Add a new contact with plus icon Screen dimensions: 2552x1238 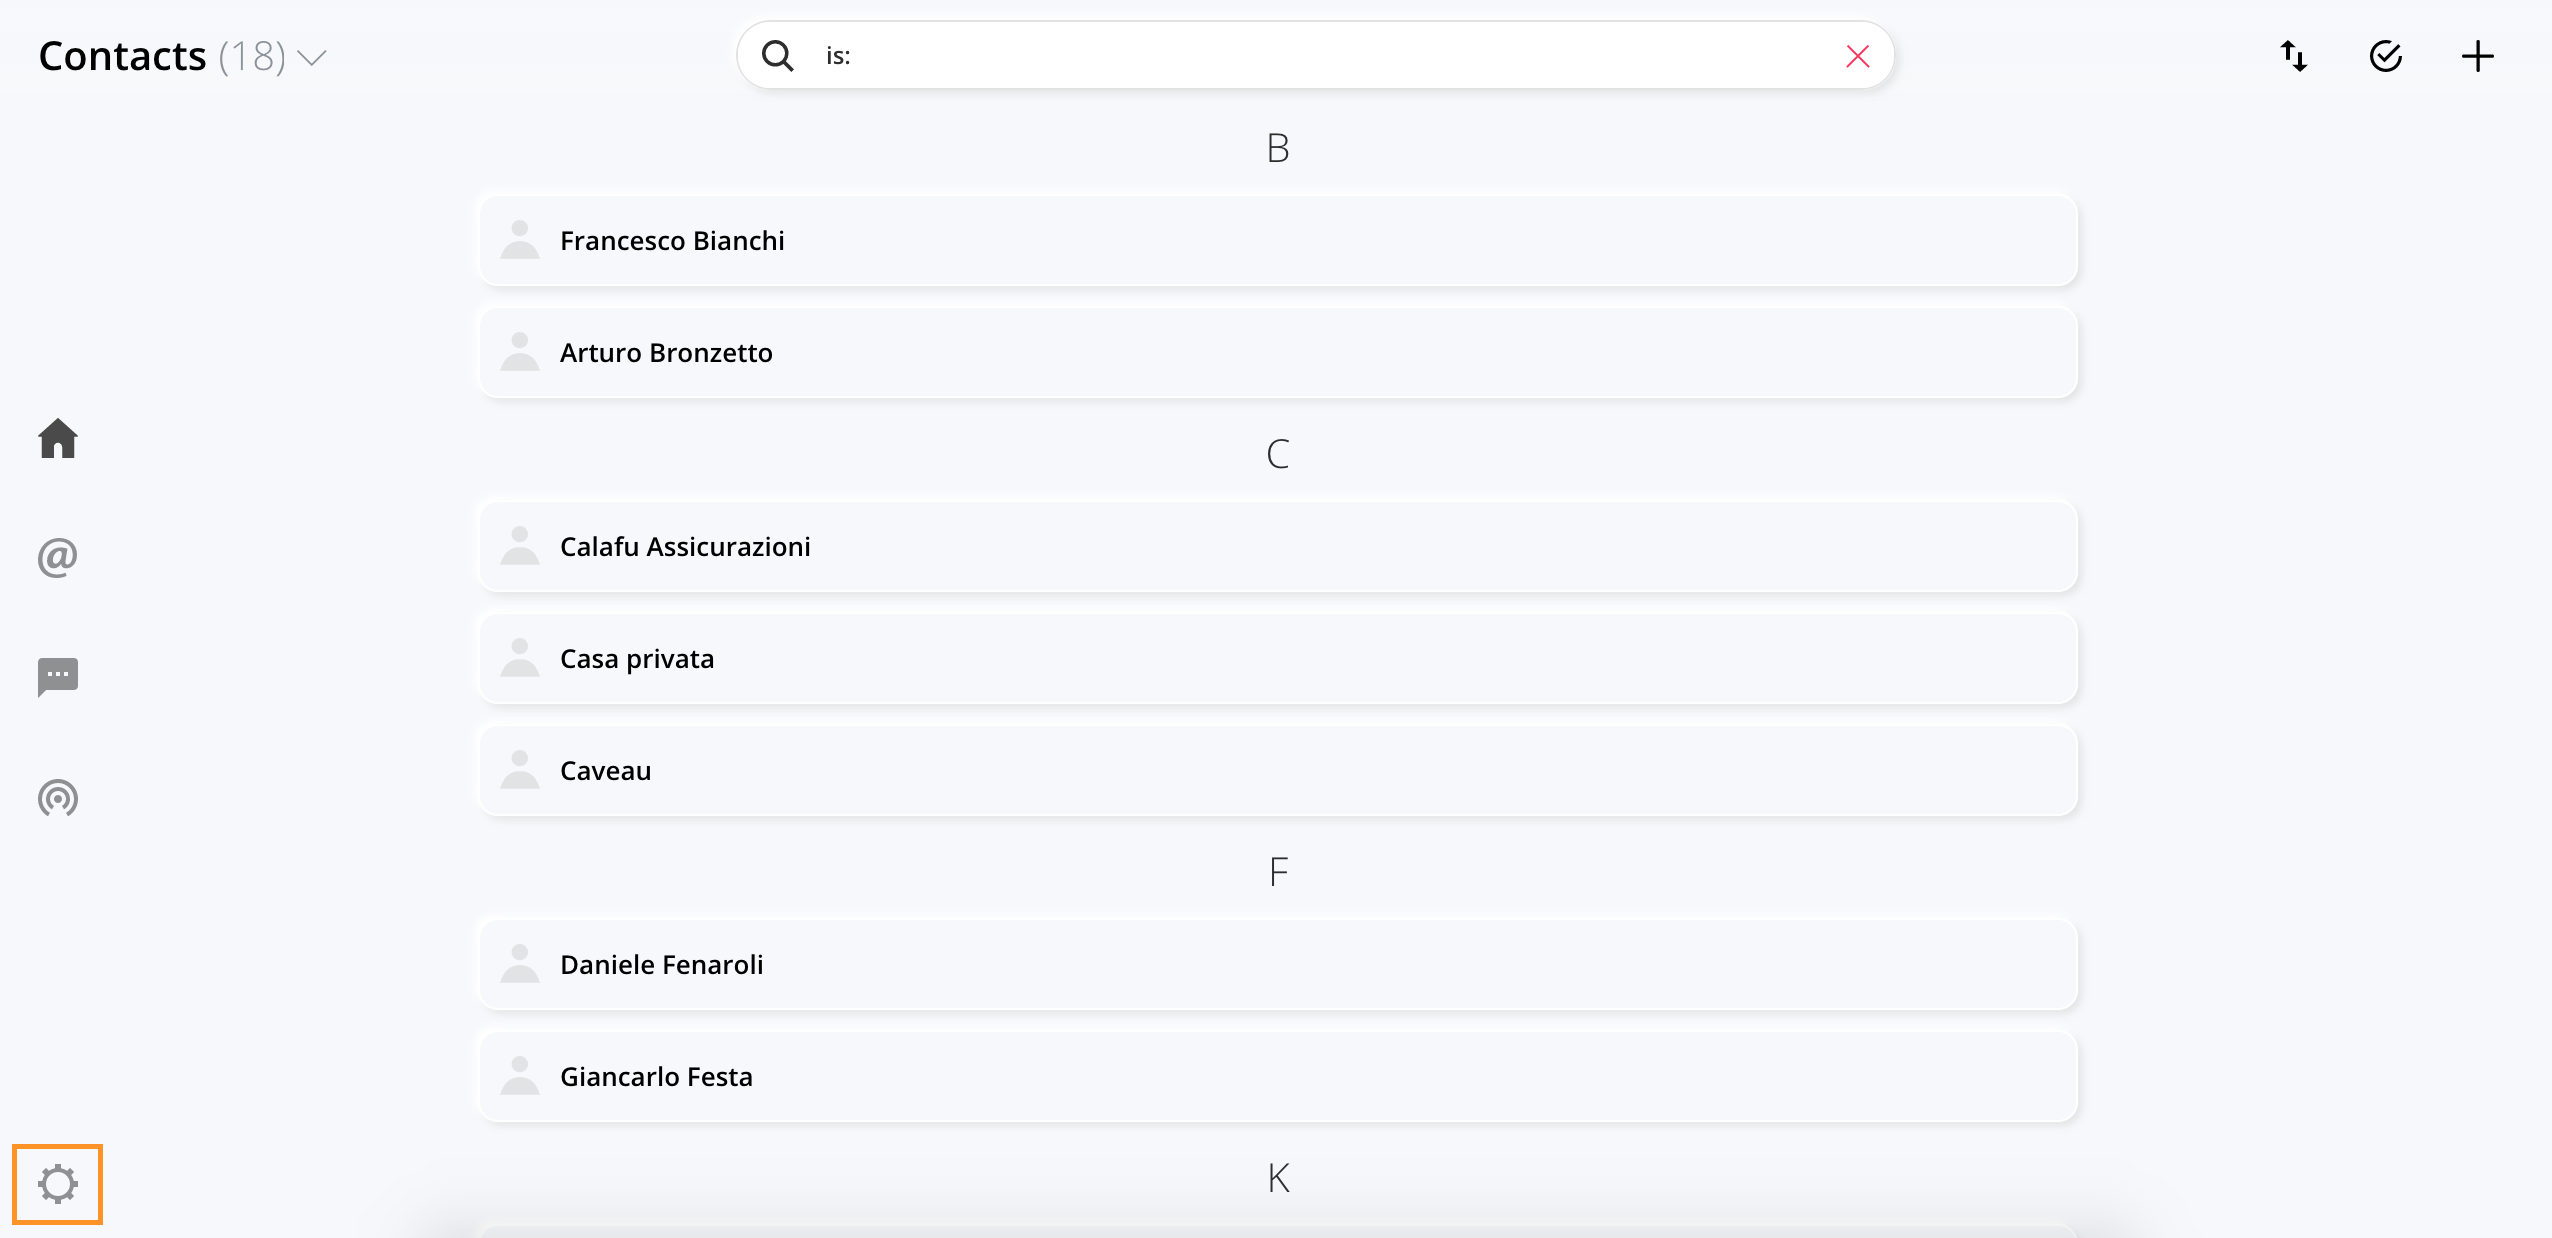[2478, 56]
